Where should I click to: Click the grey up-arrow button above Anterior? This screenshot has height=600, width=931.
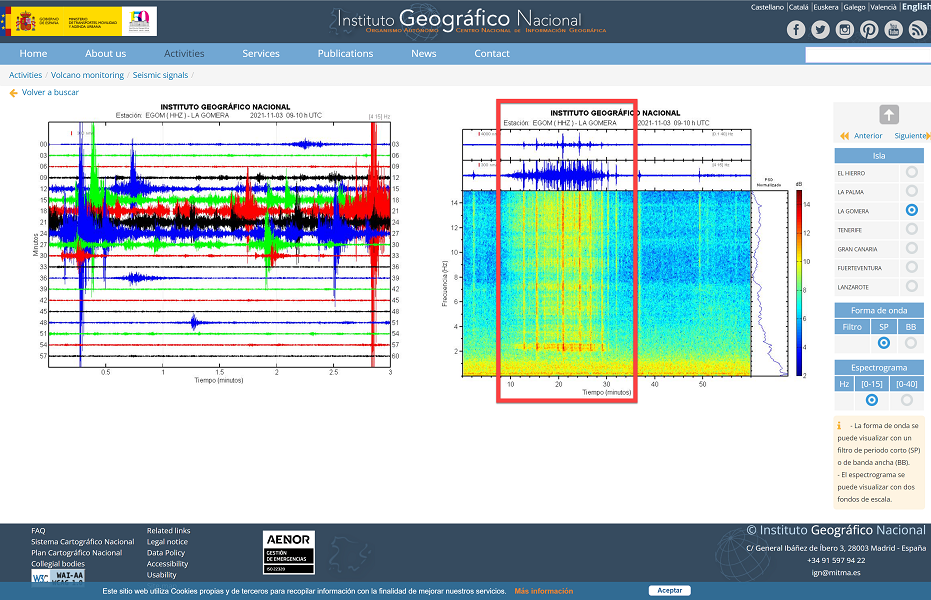pyautogui.click(x=888, y=115)
